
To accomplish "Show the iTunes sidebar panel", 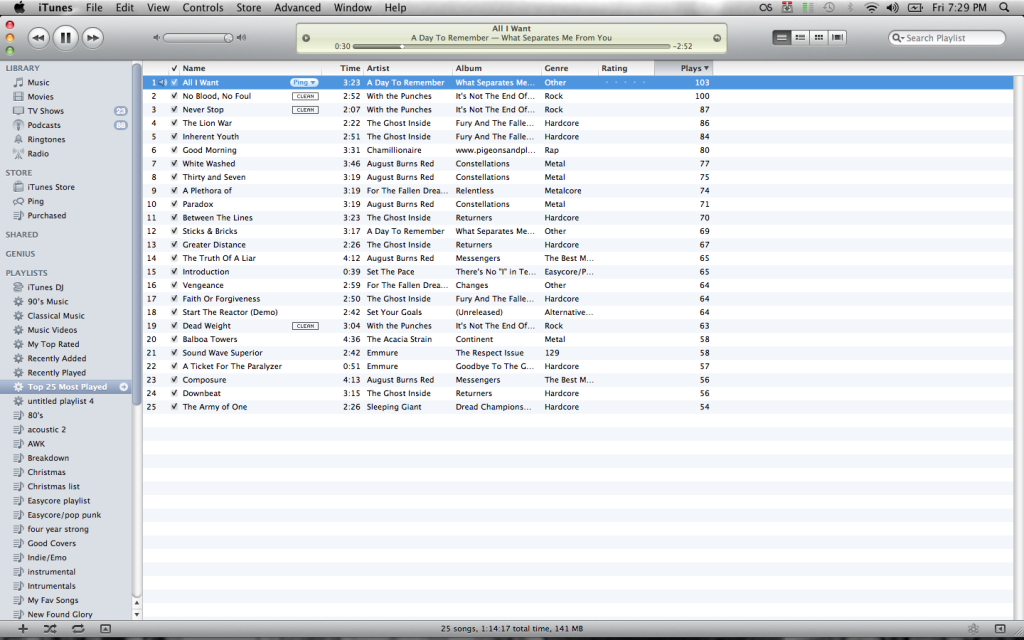I will point(1000,629).
